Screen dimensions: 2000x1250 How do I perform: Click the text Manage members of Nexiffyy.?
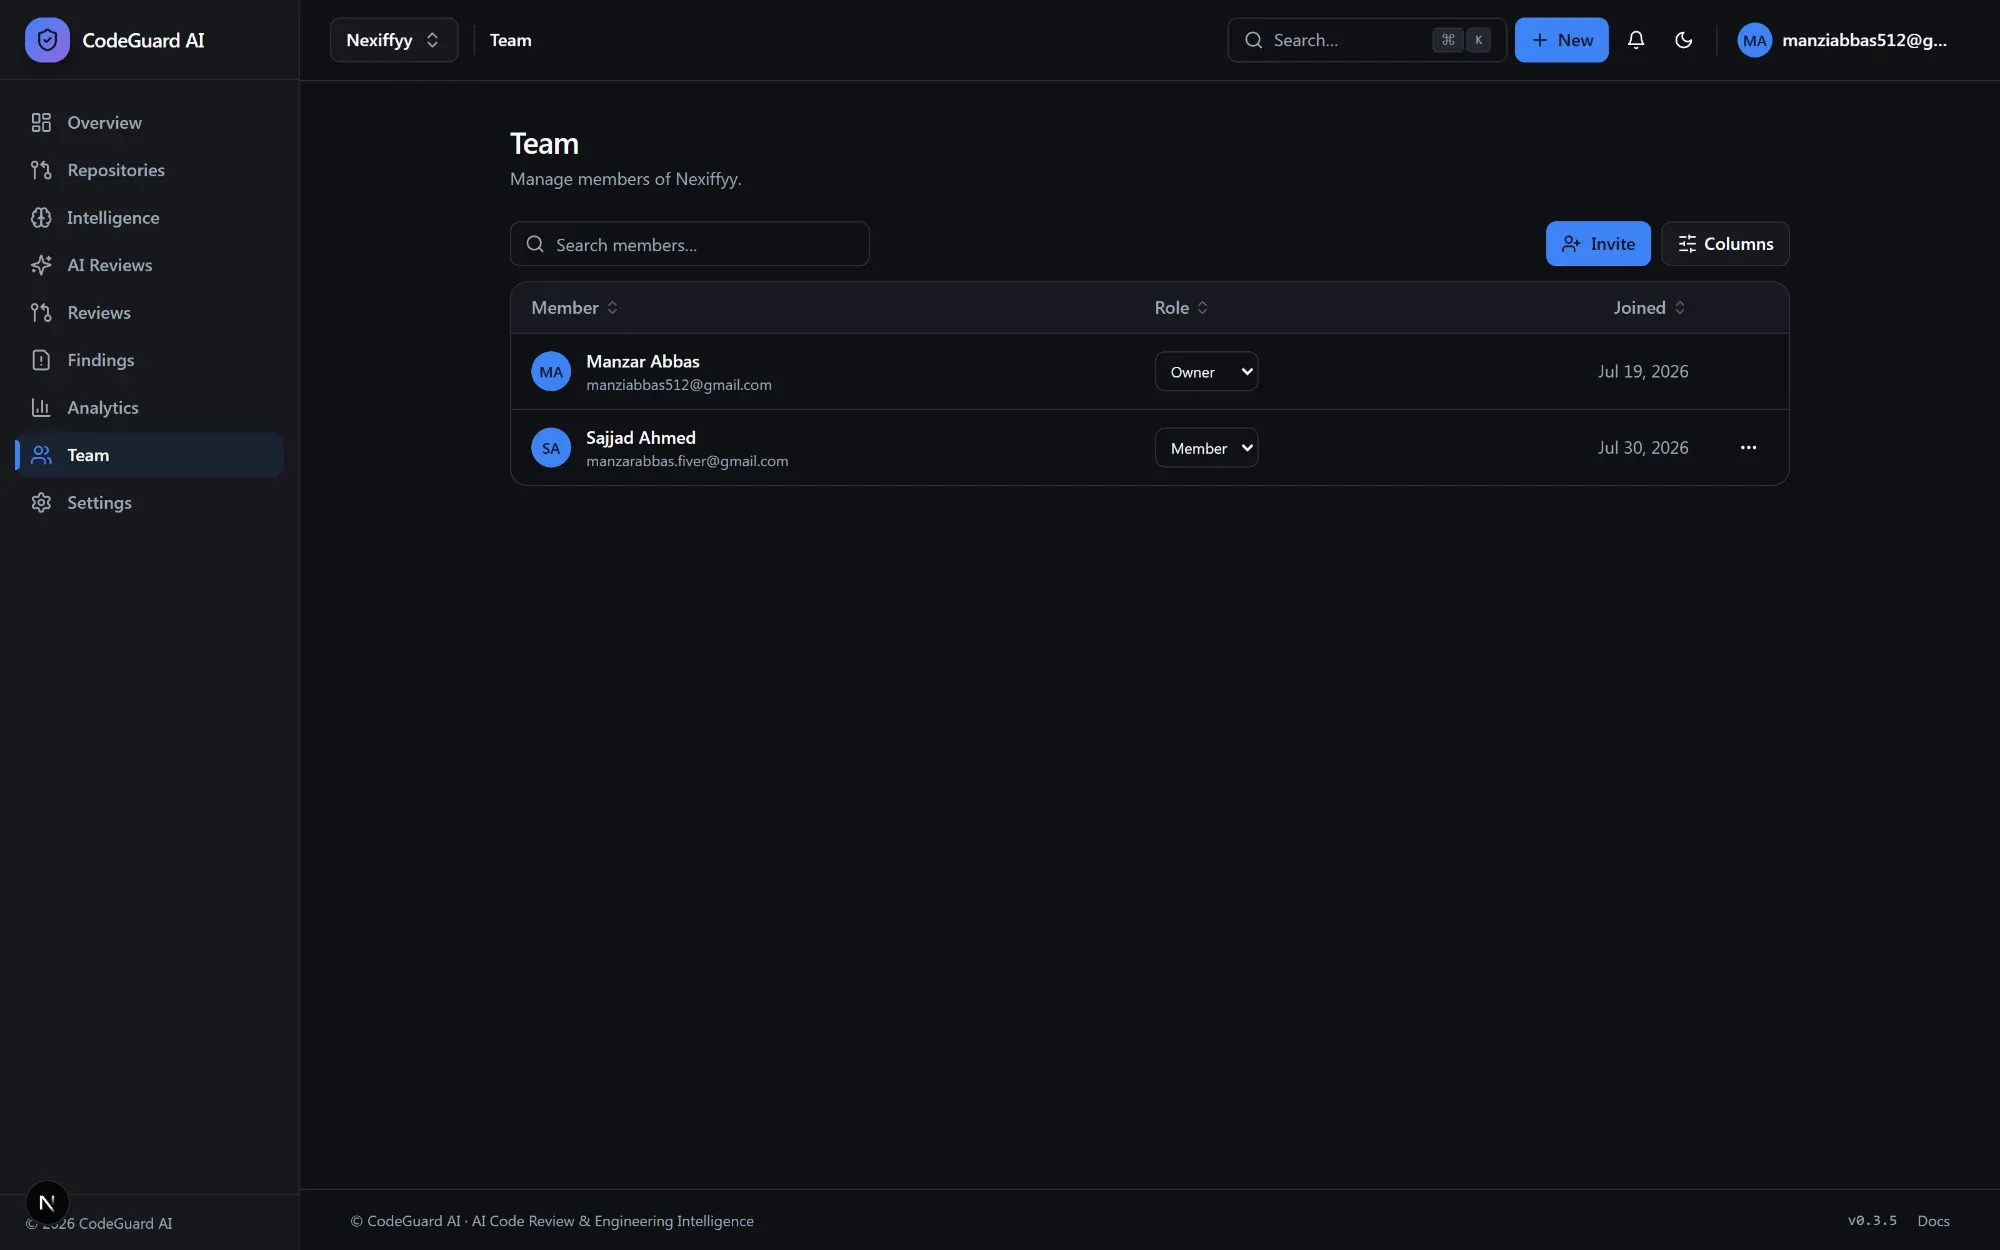pyautogui.click(x=626, y=179)
